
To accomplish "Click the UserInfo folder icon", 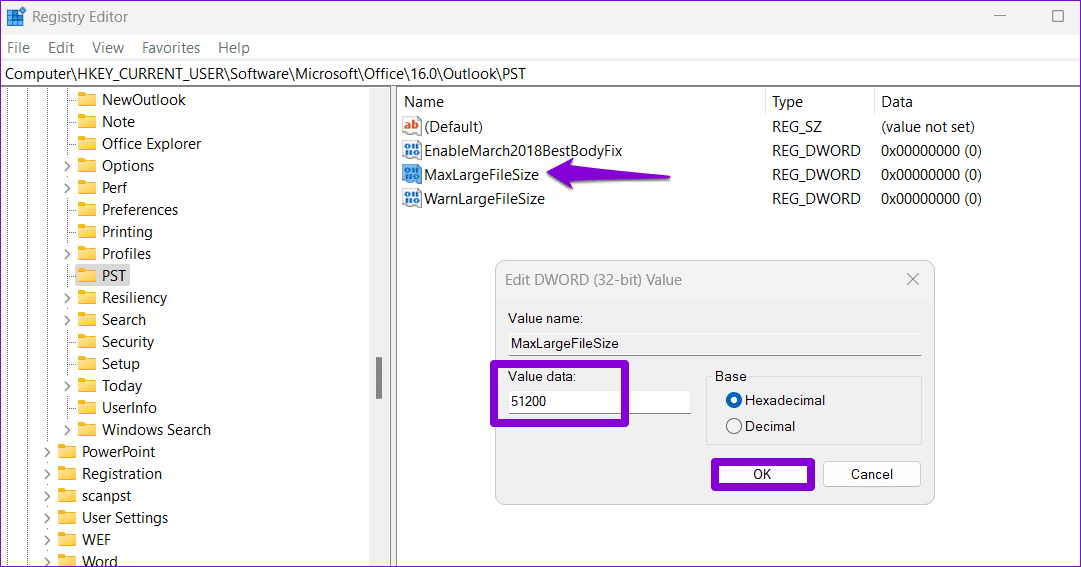I will pyautogui.click(x=87, y=408).
